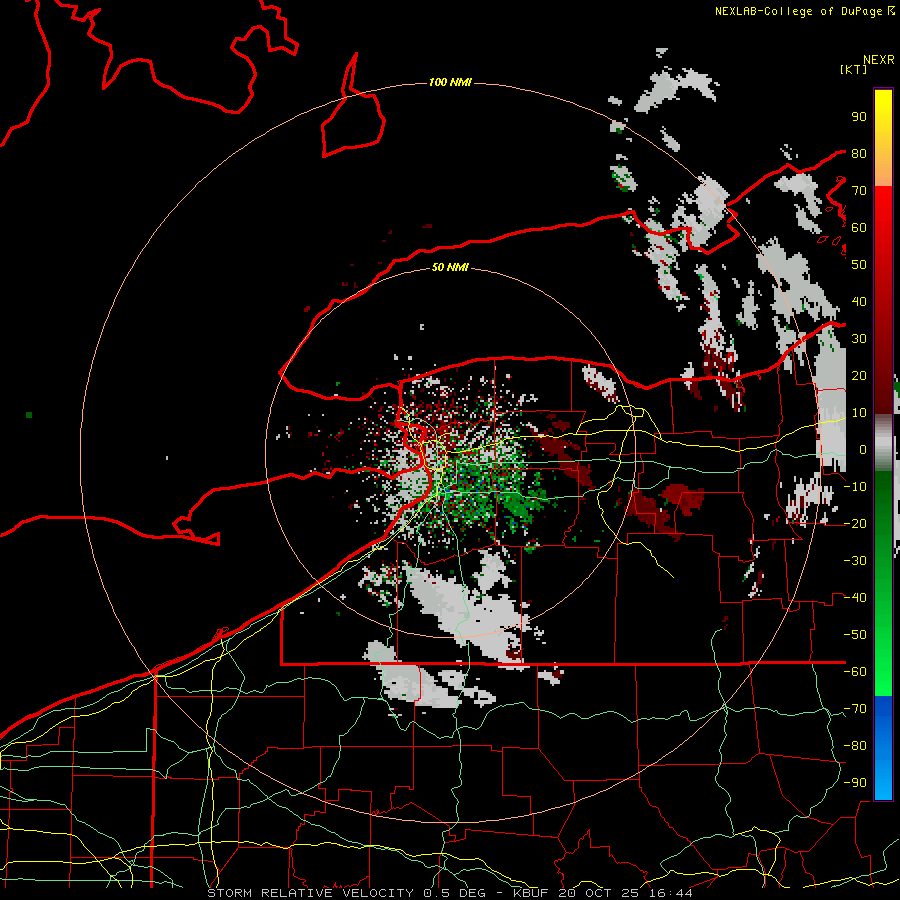Click the 80 value on velocity scale
The width and height of the screenshot is (900, 900).
859,153
